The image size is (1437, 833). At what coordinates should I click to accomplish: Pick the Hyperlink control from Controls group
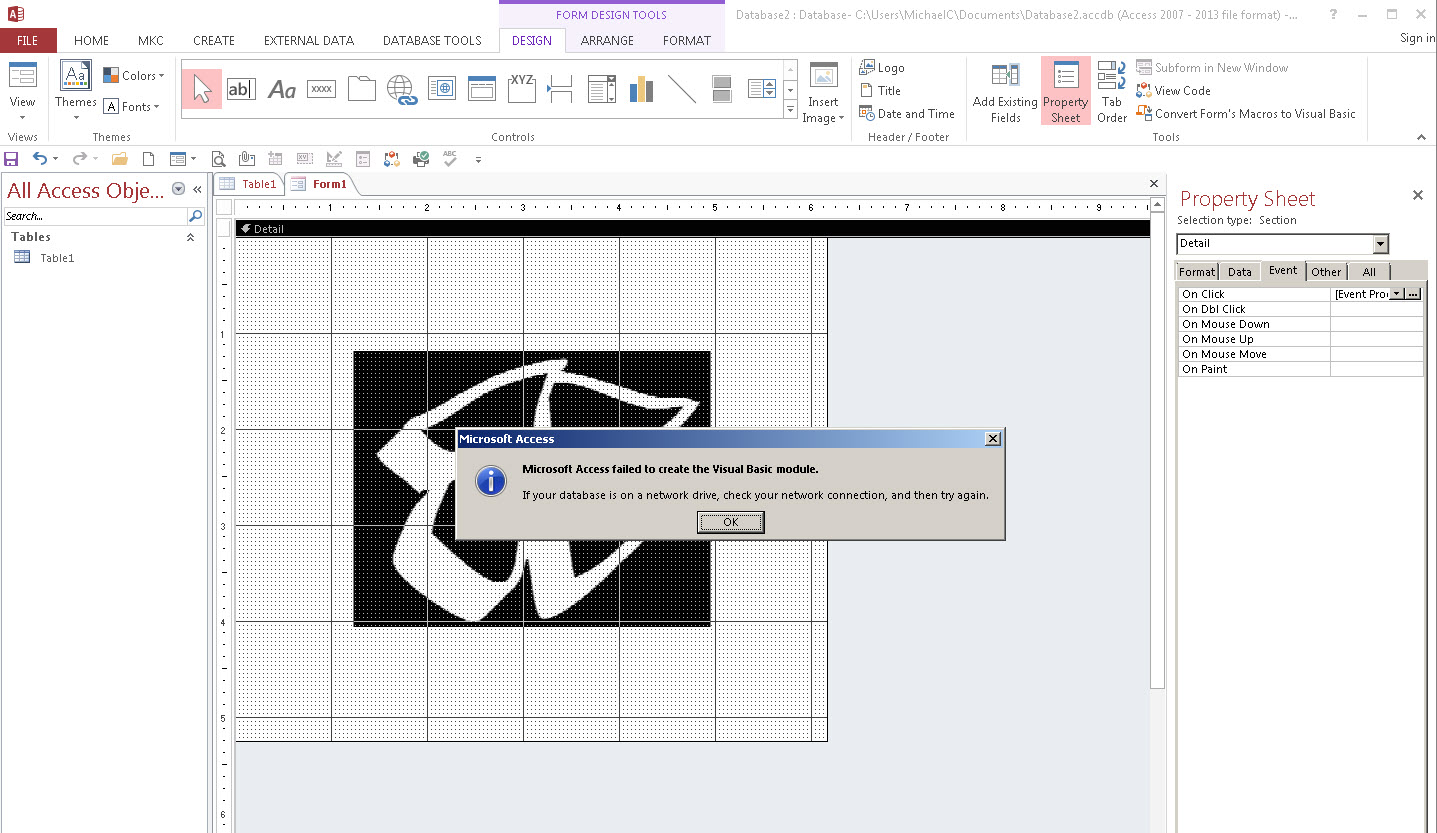point(401,89)
